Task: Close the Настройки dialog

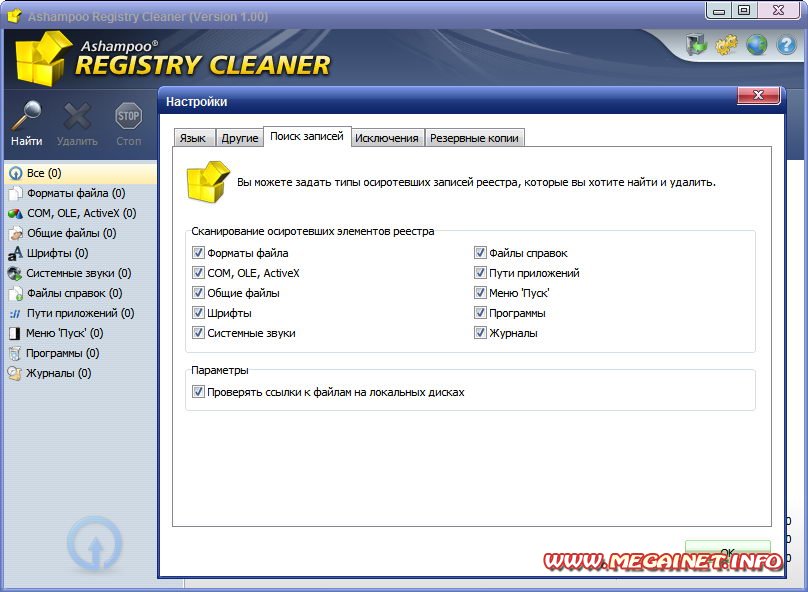Action: click(759, 95)
